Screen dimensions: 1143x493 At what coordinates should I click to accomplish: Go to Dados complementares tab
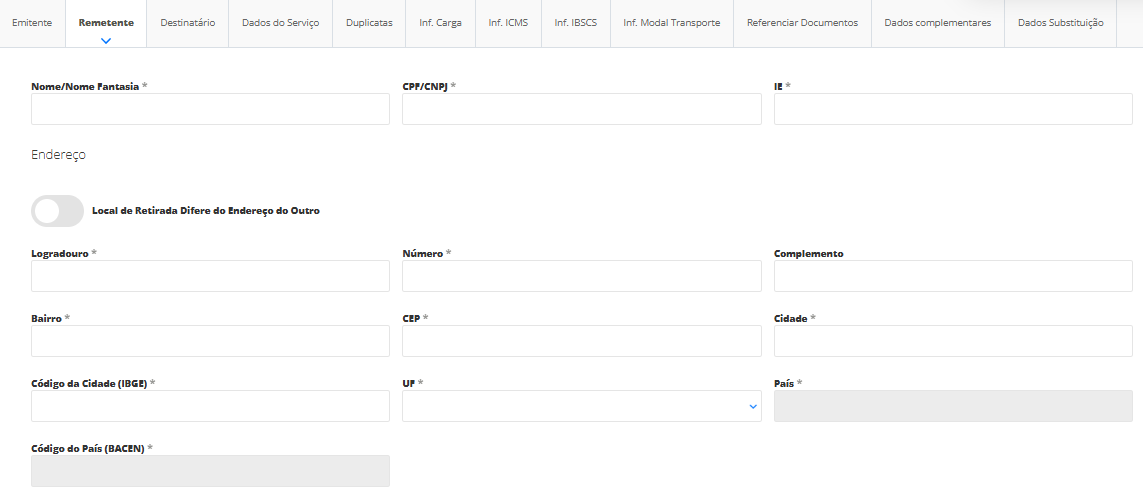pos(937,23)
